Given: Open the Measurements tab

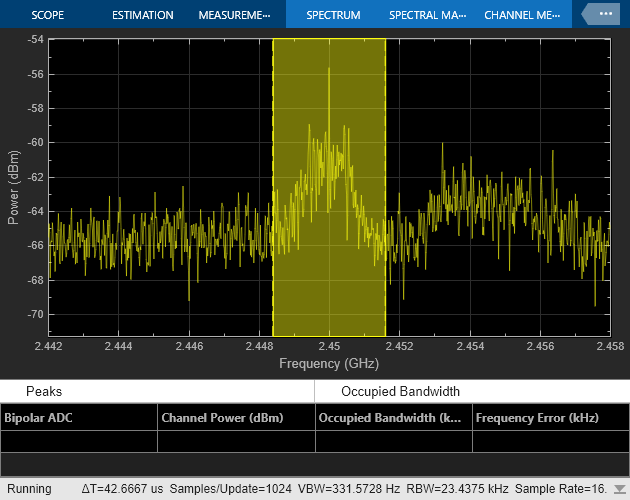Looking at the screenshot, I should click(234, 15).
